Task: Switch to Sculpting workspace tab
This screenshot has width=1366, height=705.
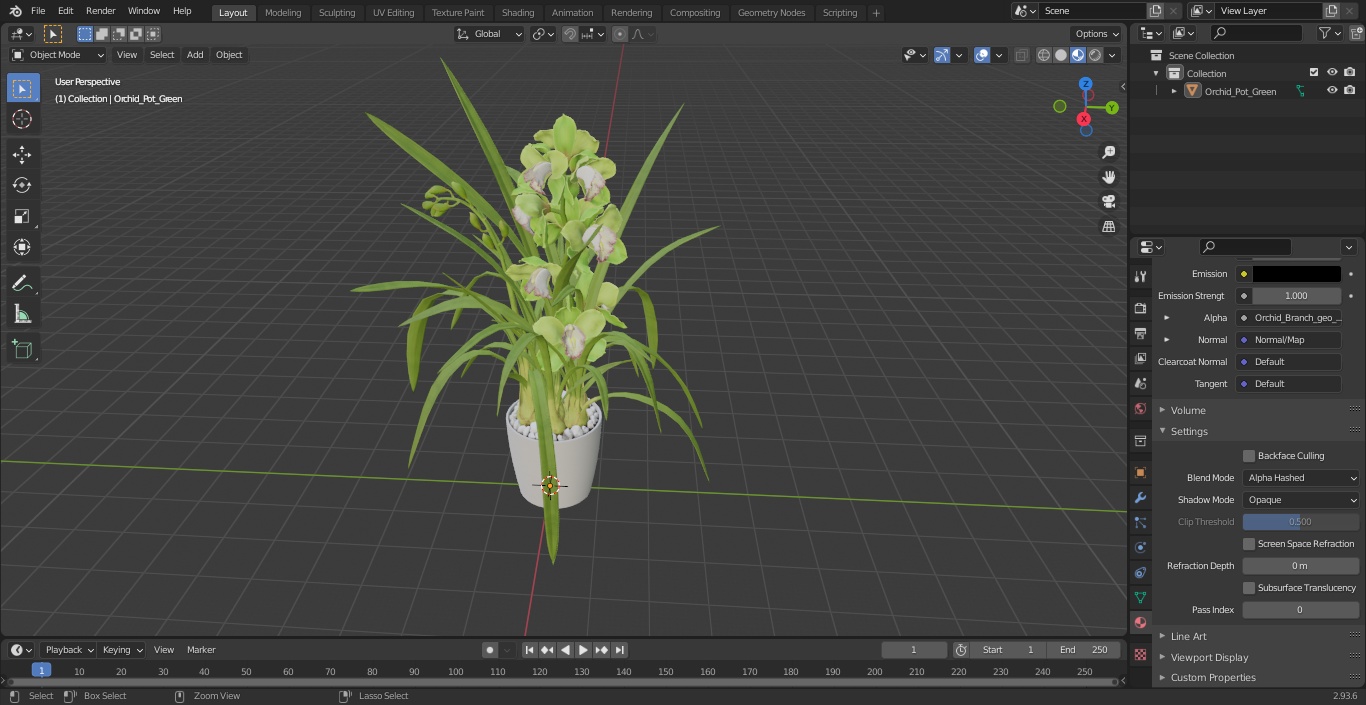Action: [x=337, y=13]
